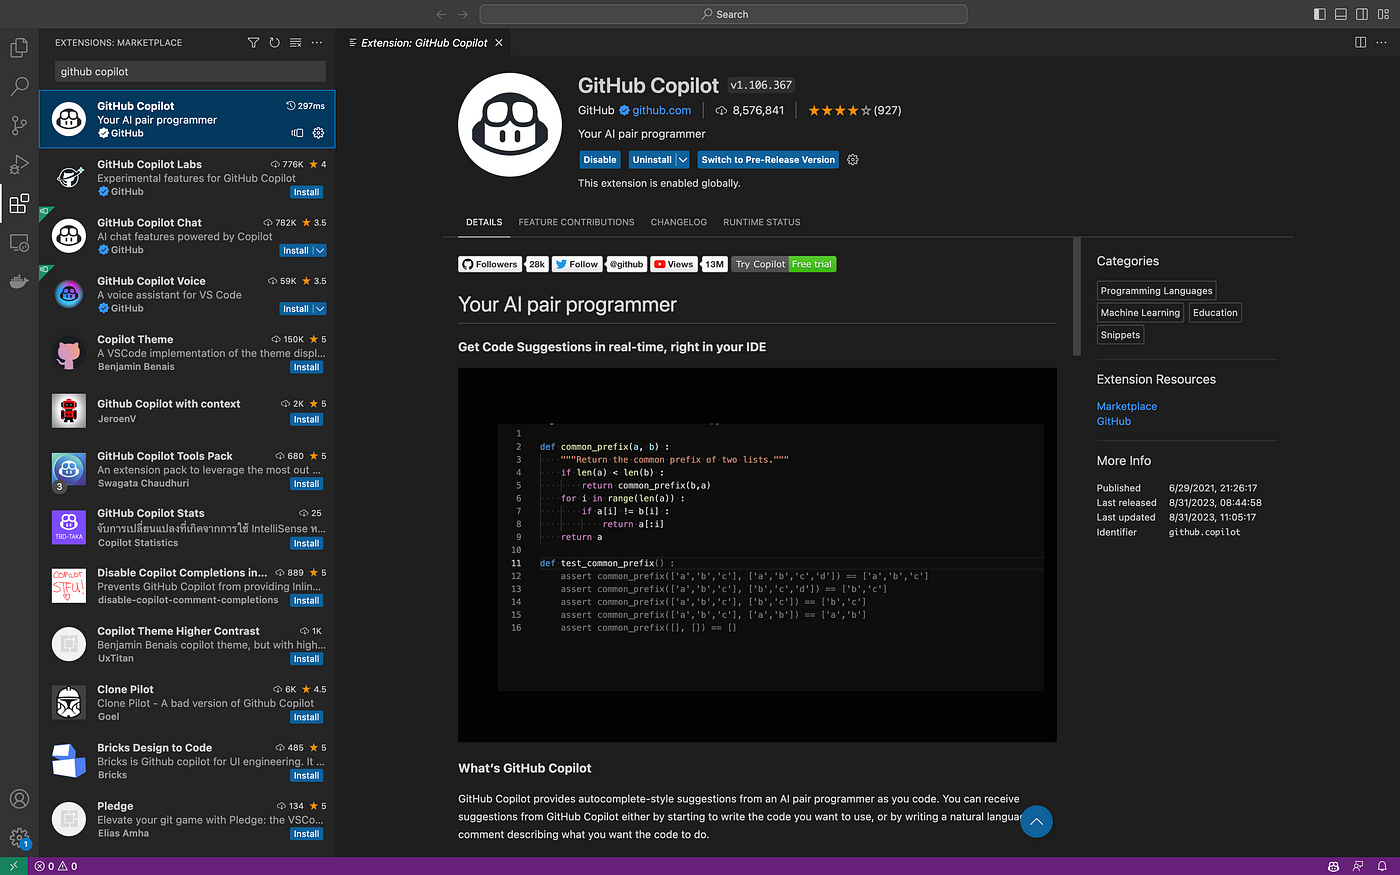The image size is (1400, 875).
Task: Open the Source Control view
Action: [x=19, y=125]
